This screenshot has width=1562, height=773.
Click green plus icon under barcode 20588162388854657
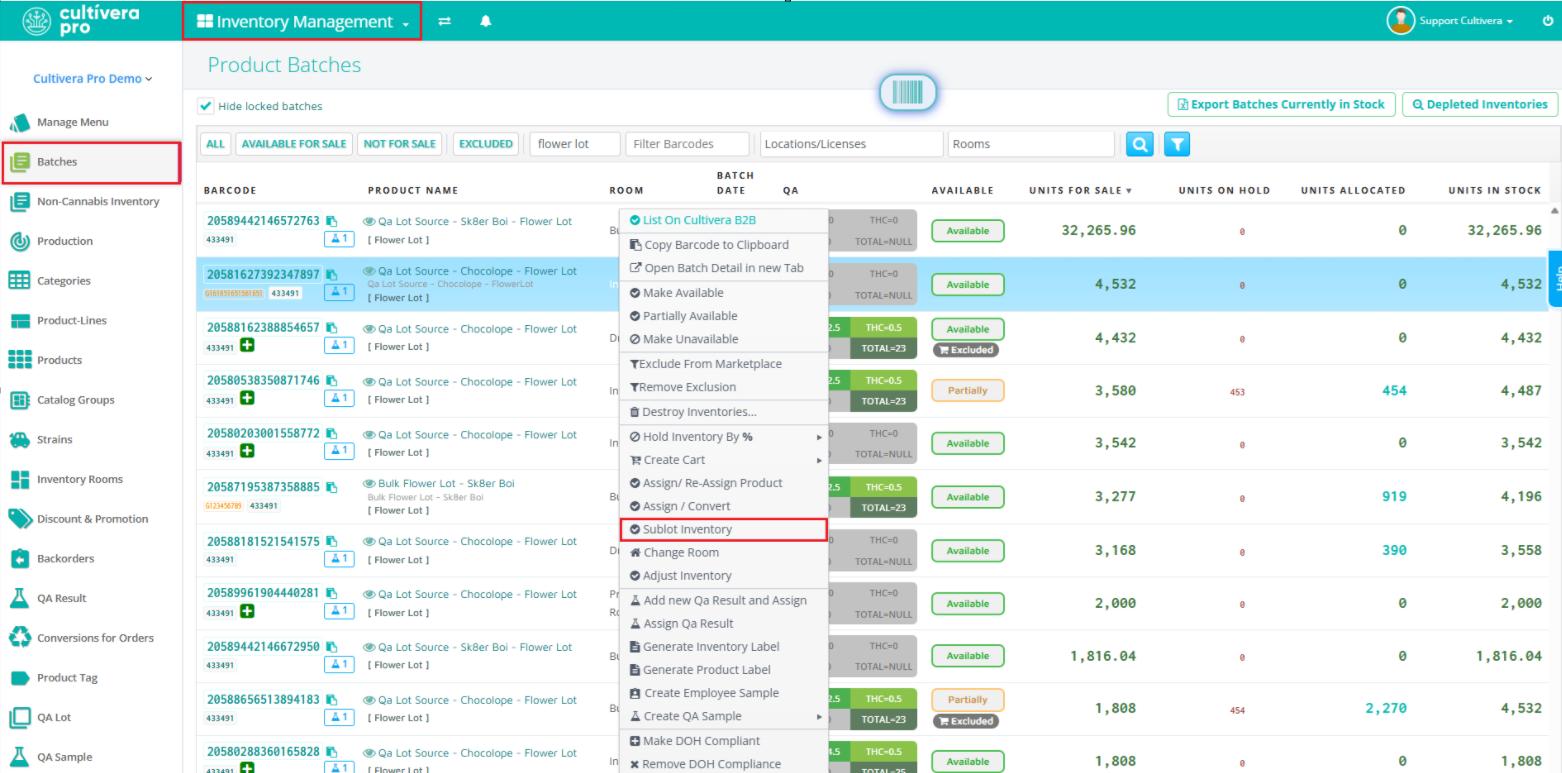(x=246, y=346)
